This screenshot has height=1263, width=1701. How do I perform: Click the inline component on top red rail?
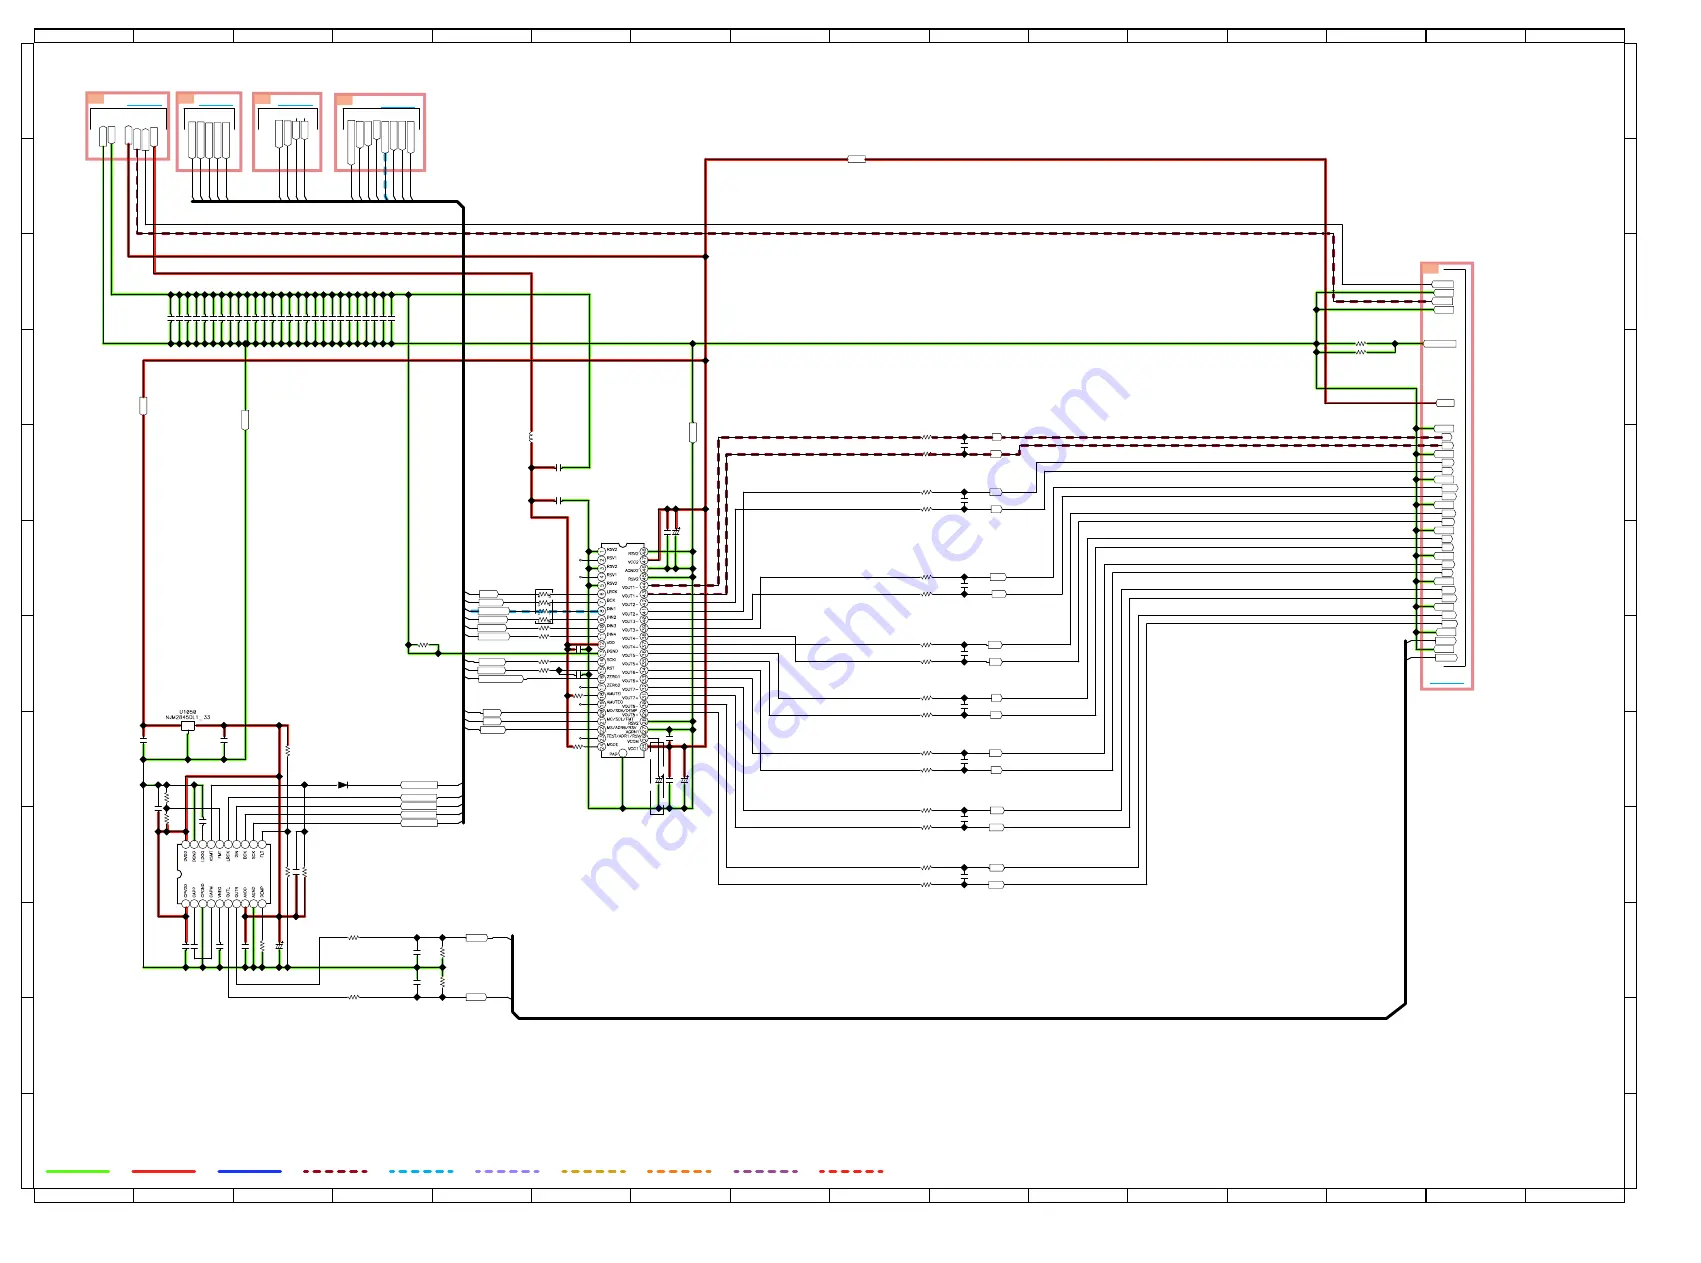pyautogui.click(x=856, y=159)
